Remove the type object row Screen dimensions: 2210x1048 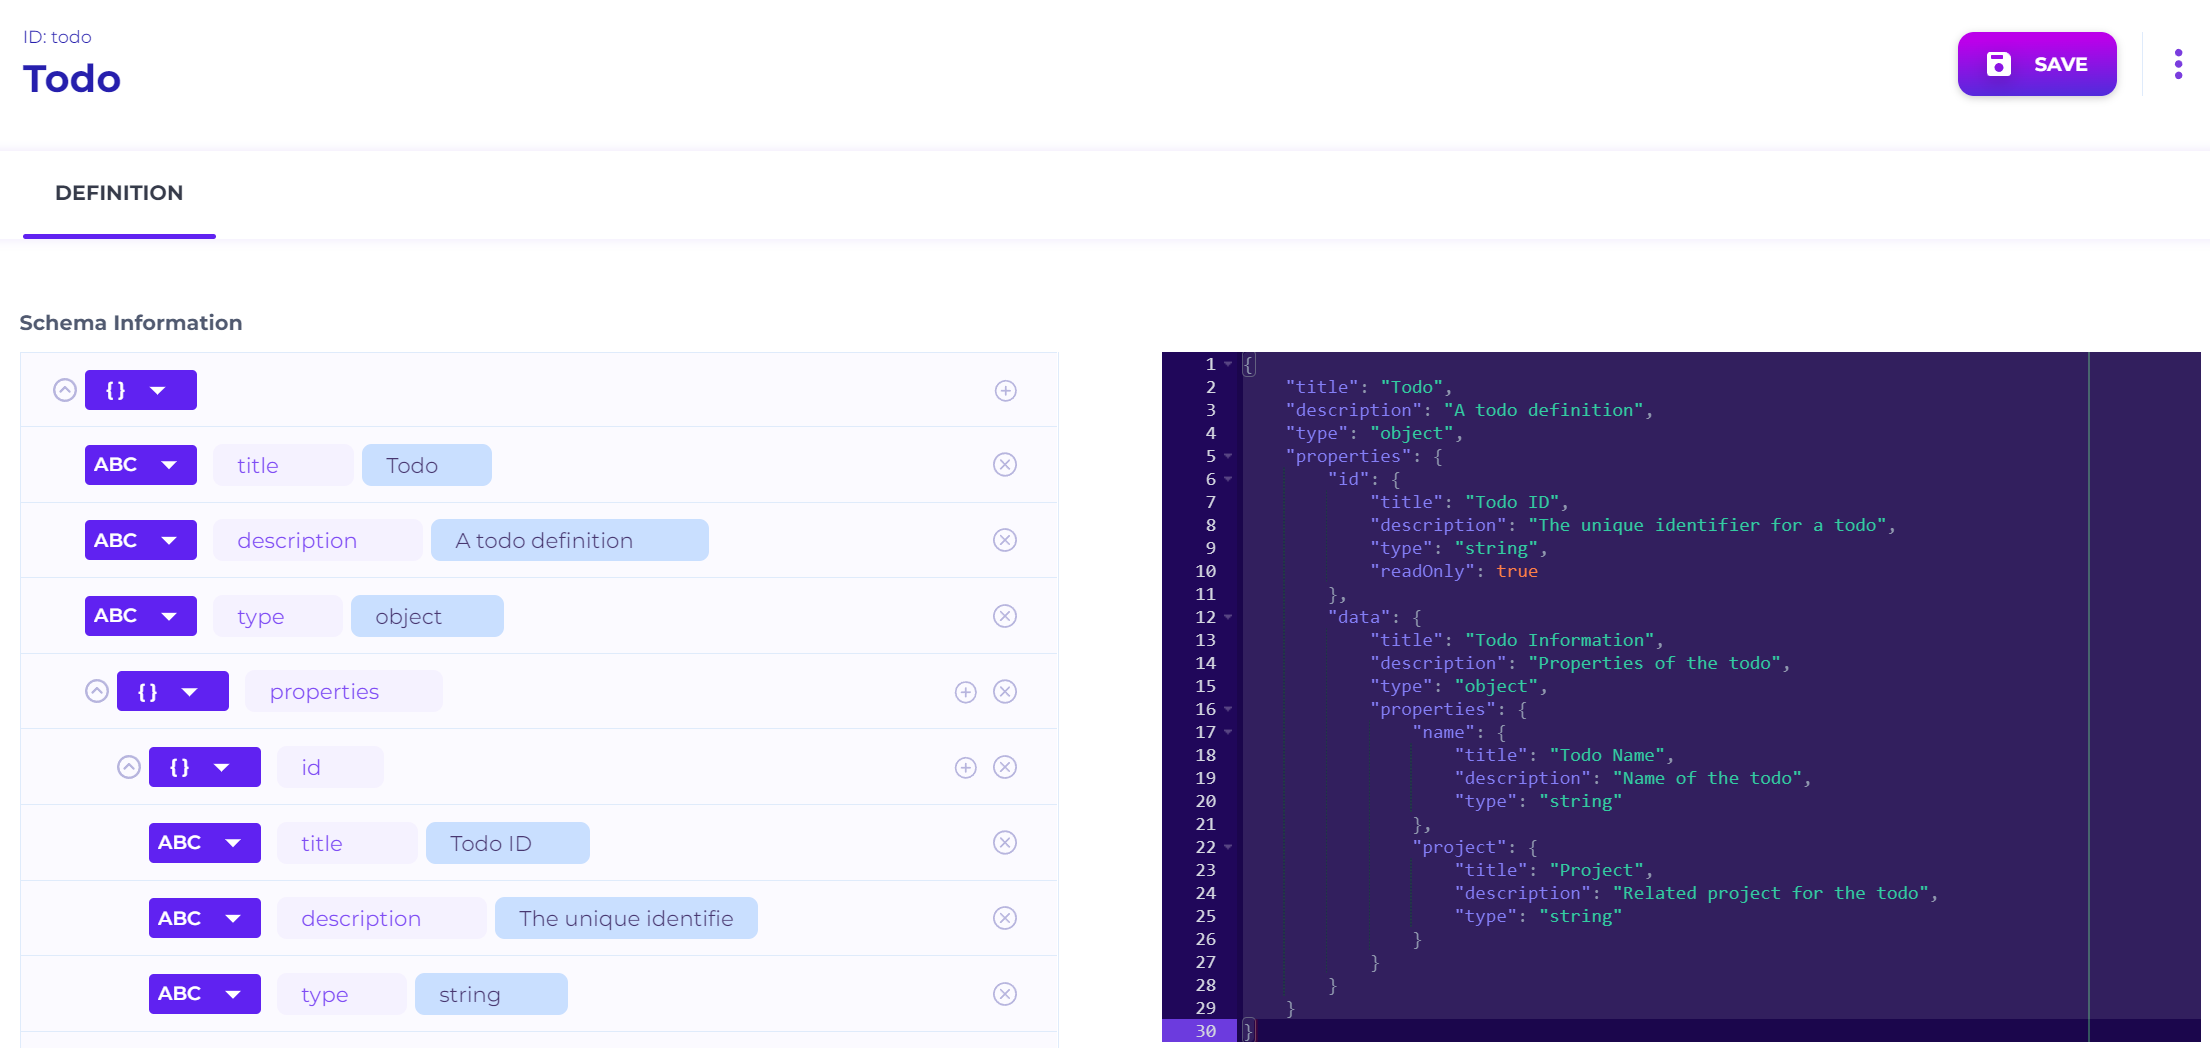pos(1004,616)
